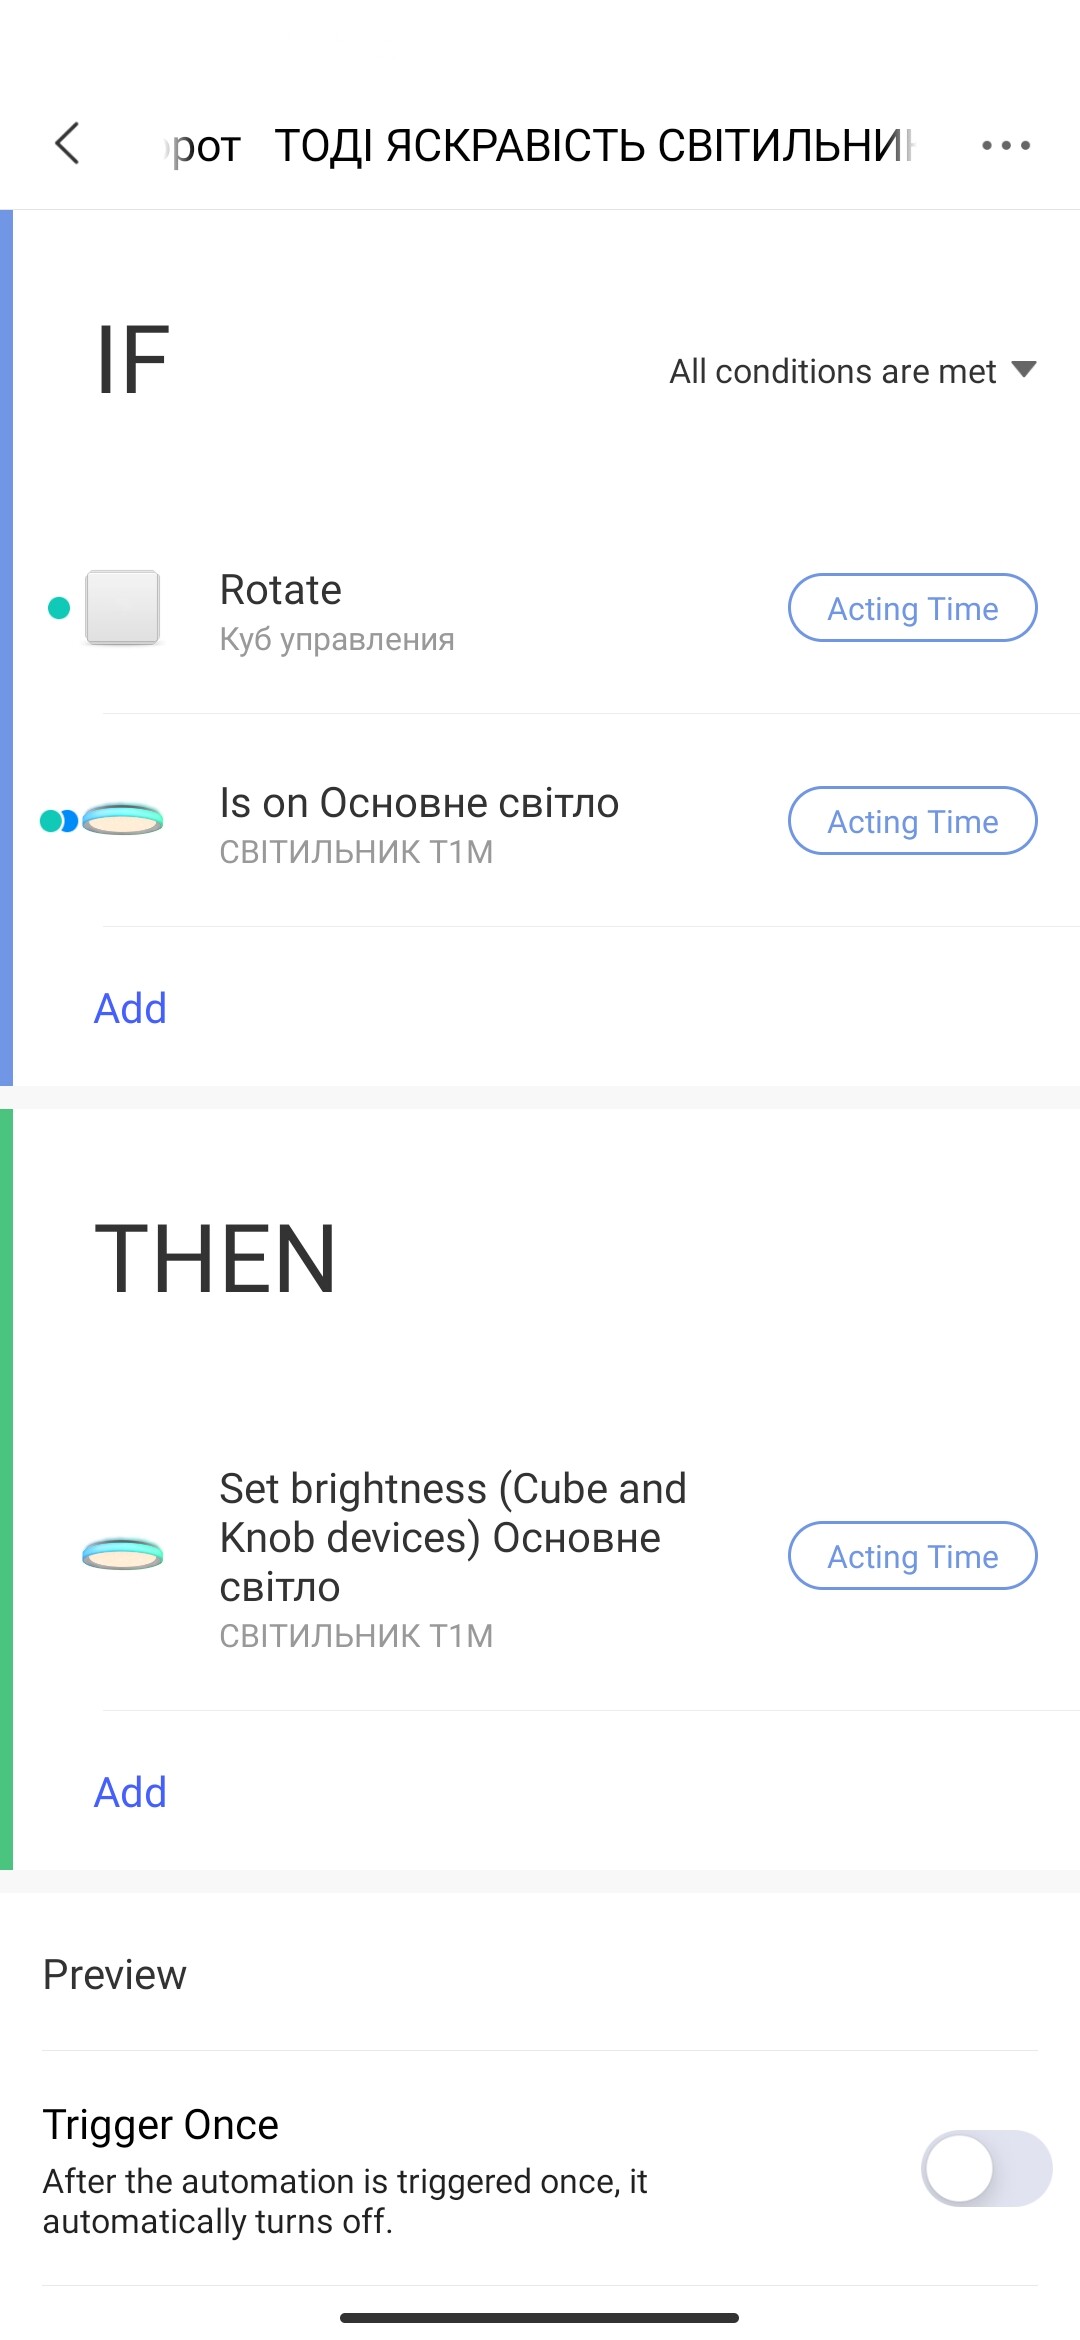Open the Set brightness action entry
Viewport: 1080px width, 2340px height.
pyautogui.click(x=450, y=1556)
